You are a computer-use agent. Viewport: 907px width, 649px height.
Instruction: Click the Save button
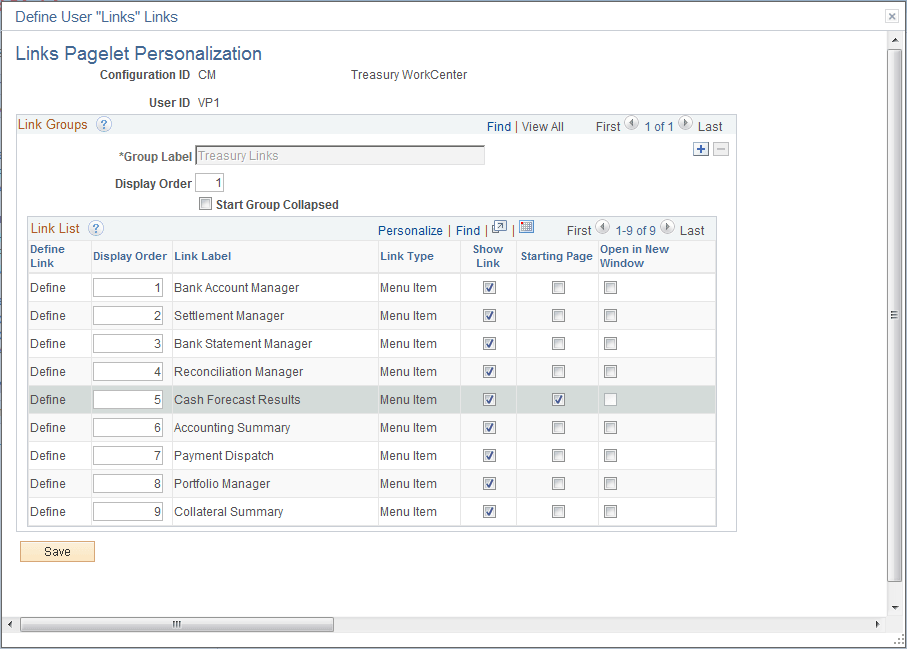57,551
